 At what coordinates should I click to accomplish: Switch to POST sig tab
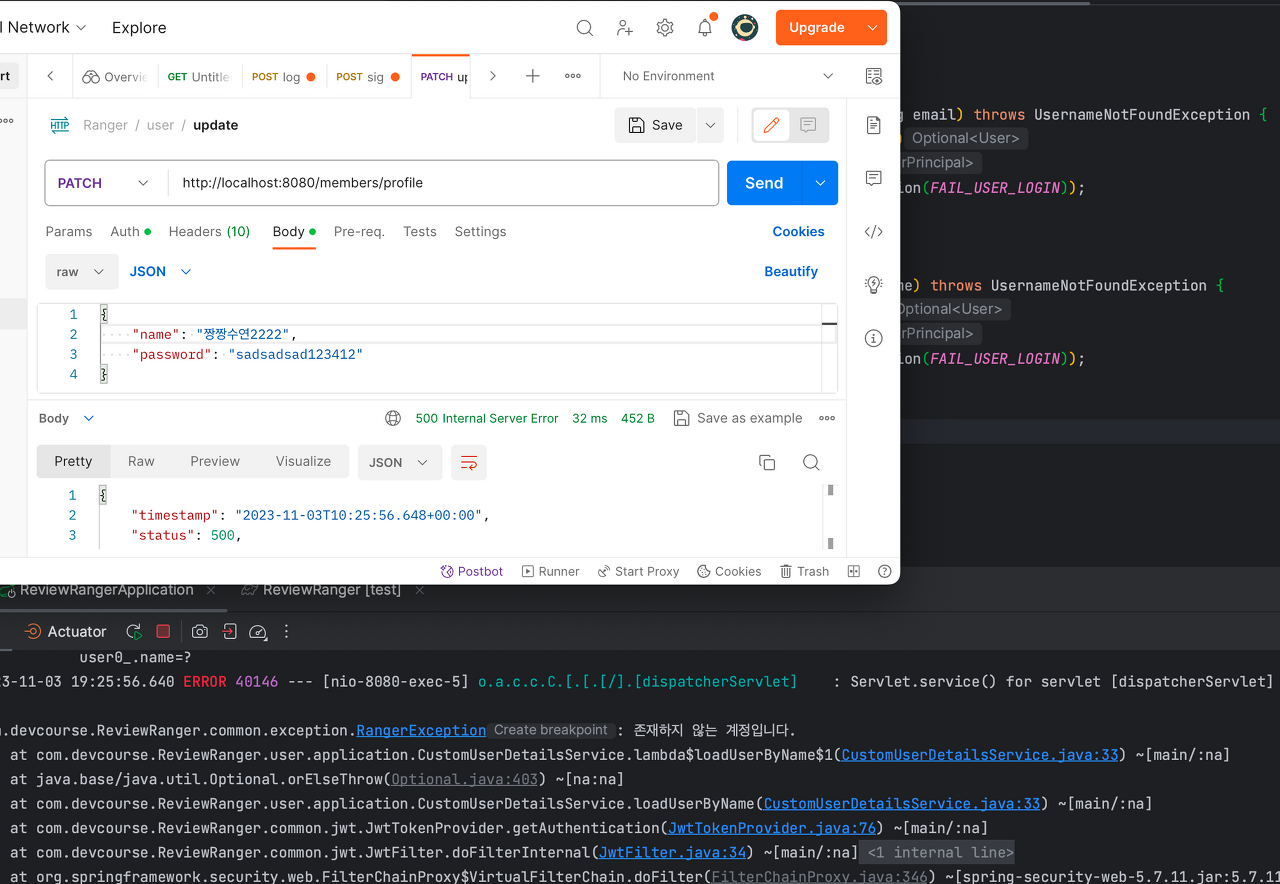pyautogui.click(x=368, y=77)
